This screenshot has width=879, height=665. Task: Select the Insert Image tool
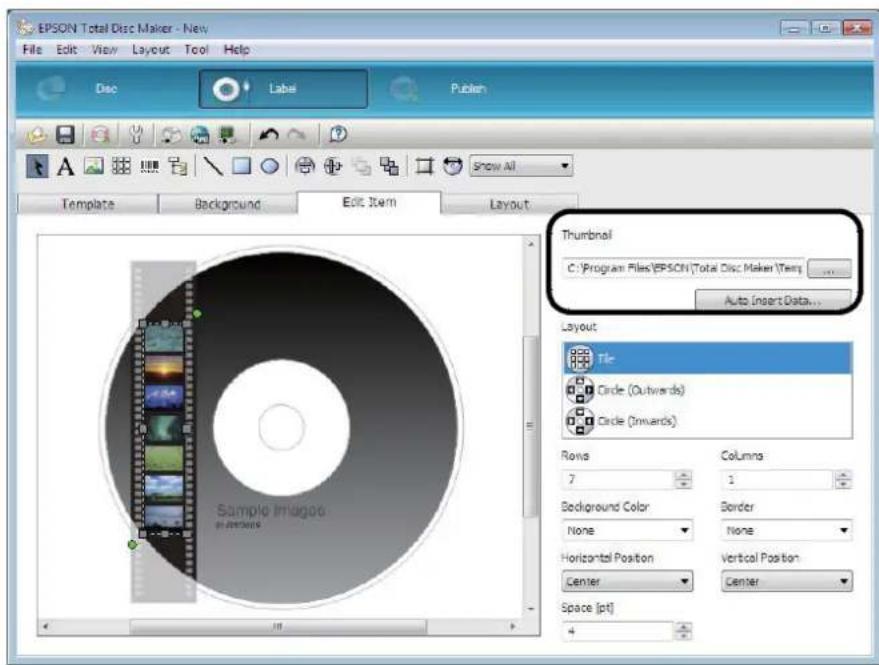94,166
